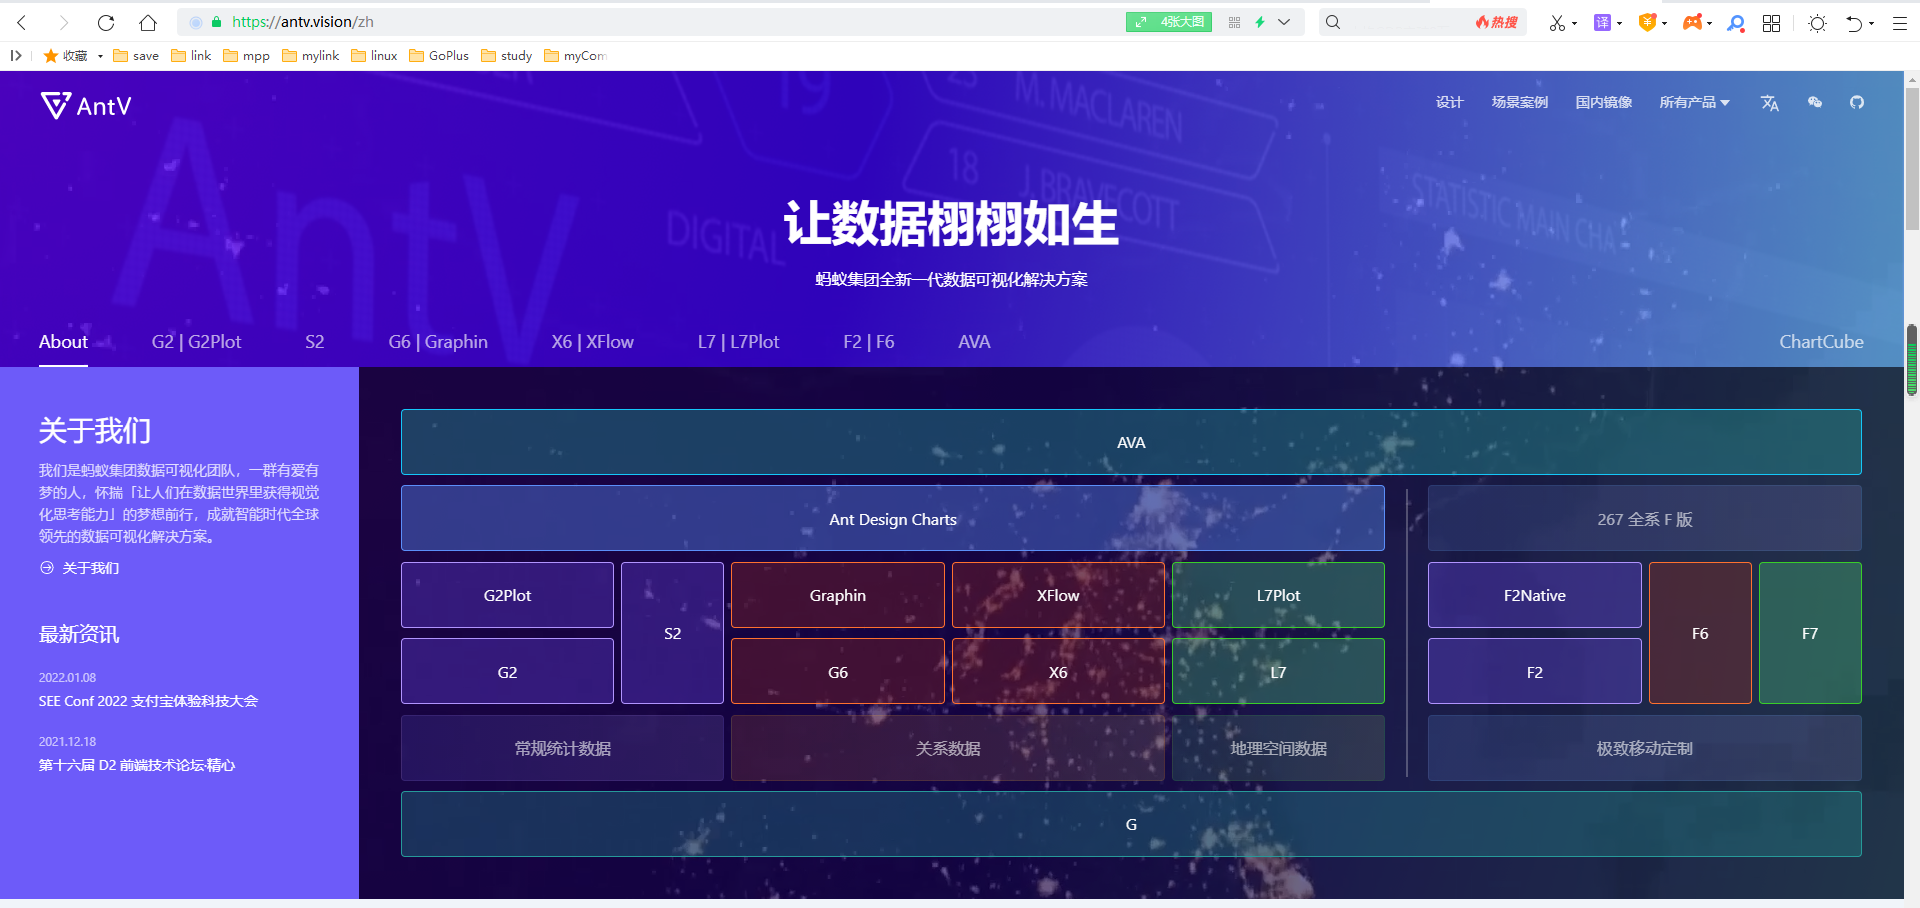
Task: Expand the undo history dropdown arrow
Action: click(1871, 24)
